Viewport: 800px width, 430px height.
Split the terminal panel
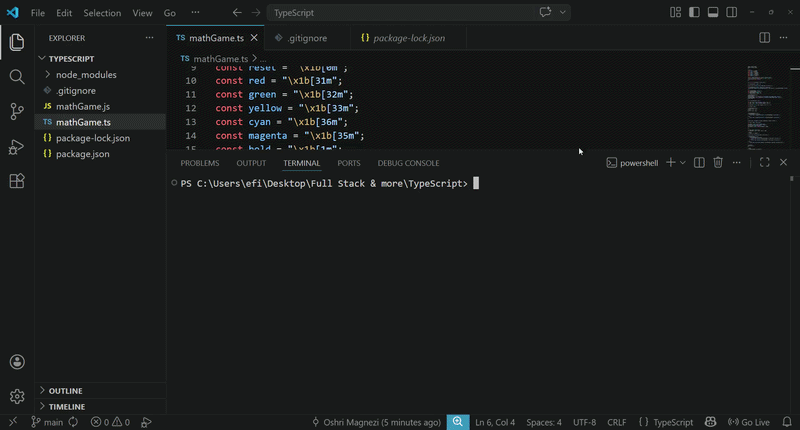point(699,163)
